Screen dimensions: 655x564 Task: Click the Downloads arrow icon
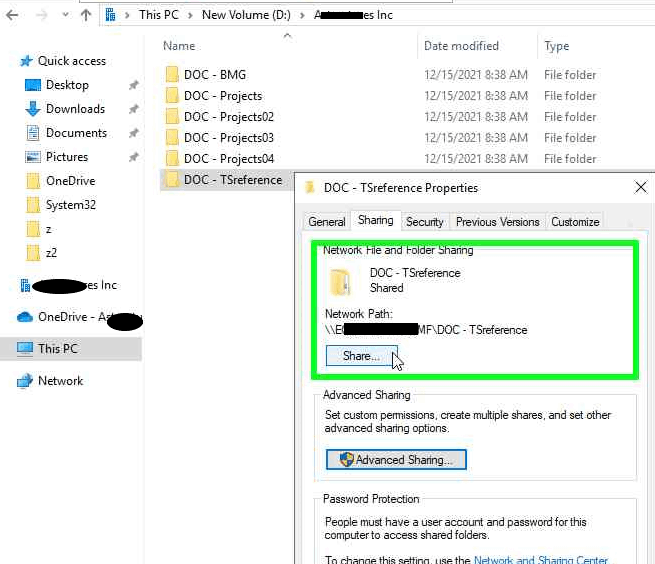pyautogui.click(x=33, y=109)
